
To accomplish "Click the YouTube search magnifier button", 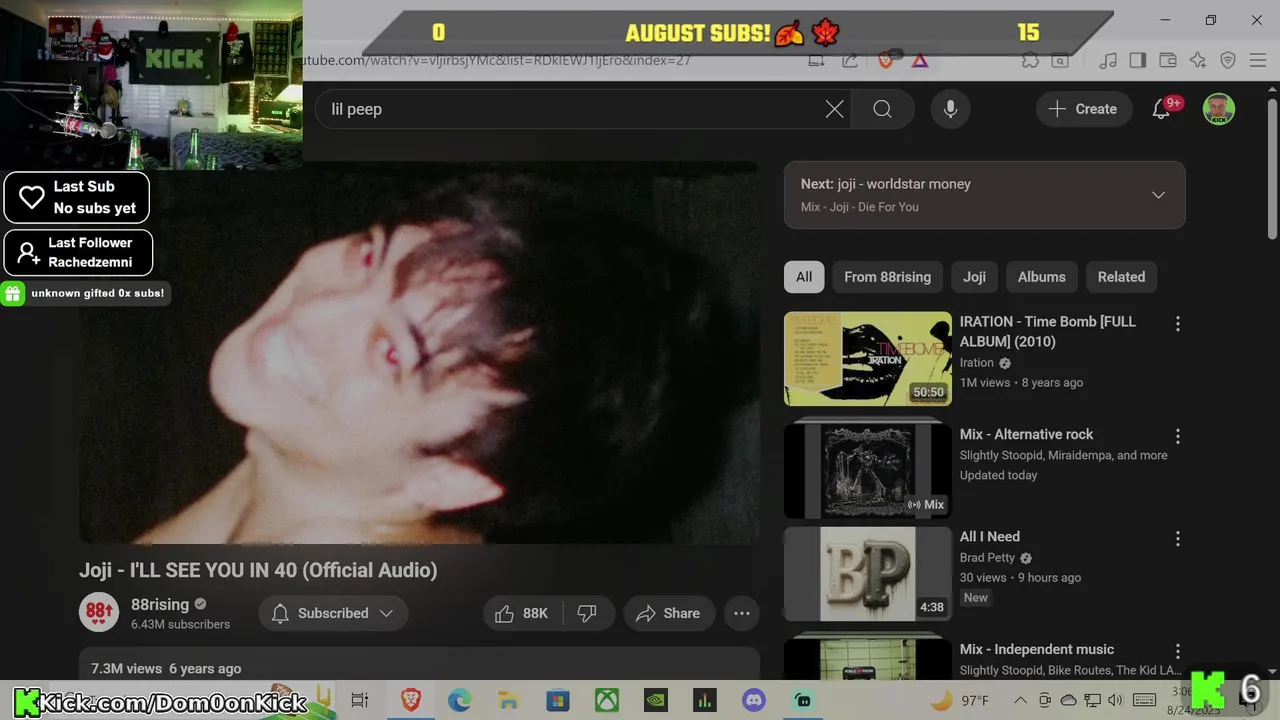I will click(x=882, y=109).
